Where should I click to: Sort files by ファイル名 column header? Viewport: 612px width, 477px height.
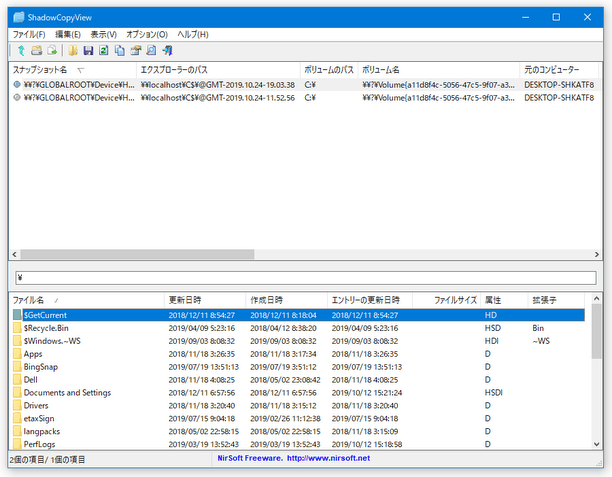coord(87,300)
